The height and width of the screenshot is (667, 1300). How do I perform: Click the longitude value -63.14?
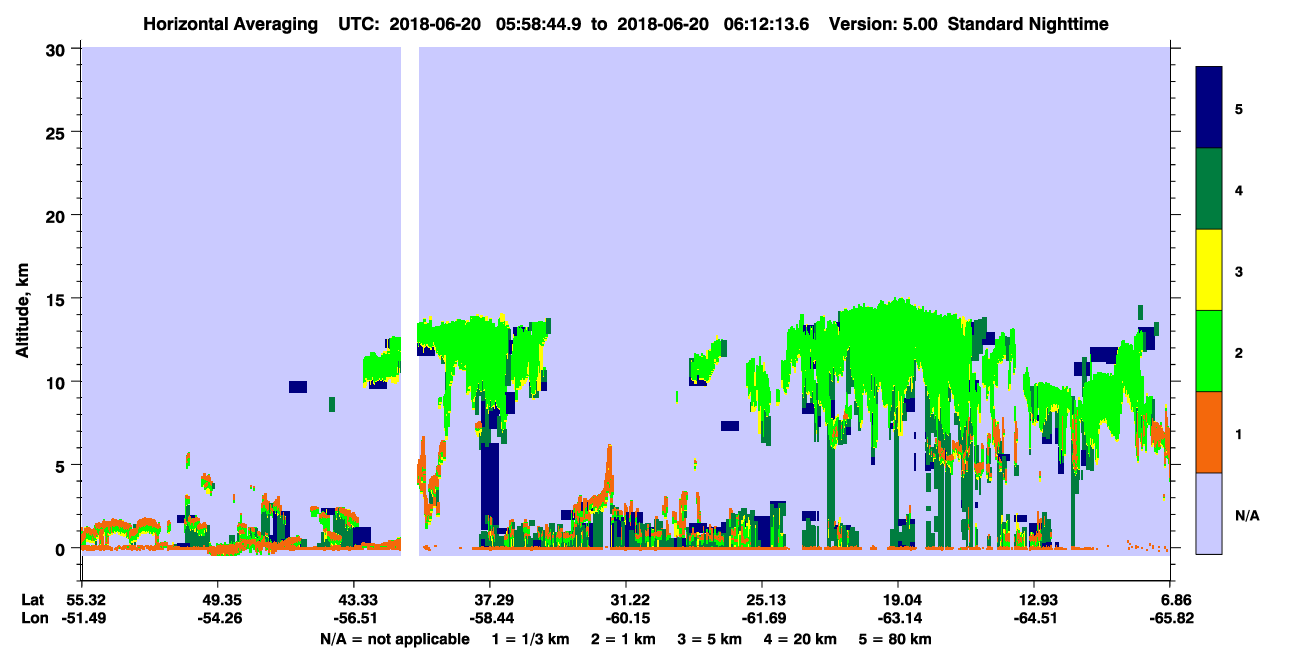(x=898, y=618)
